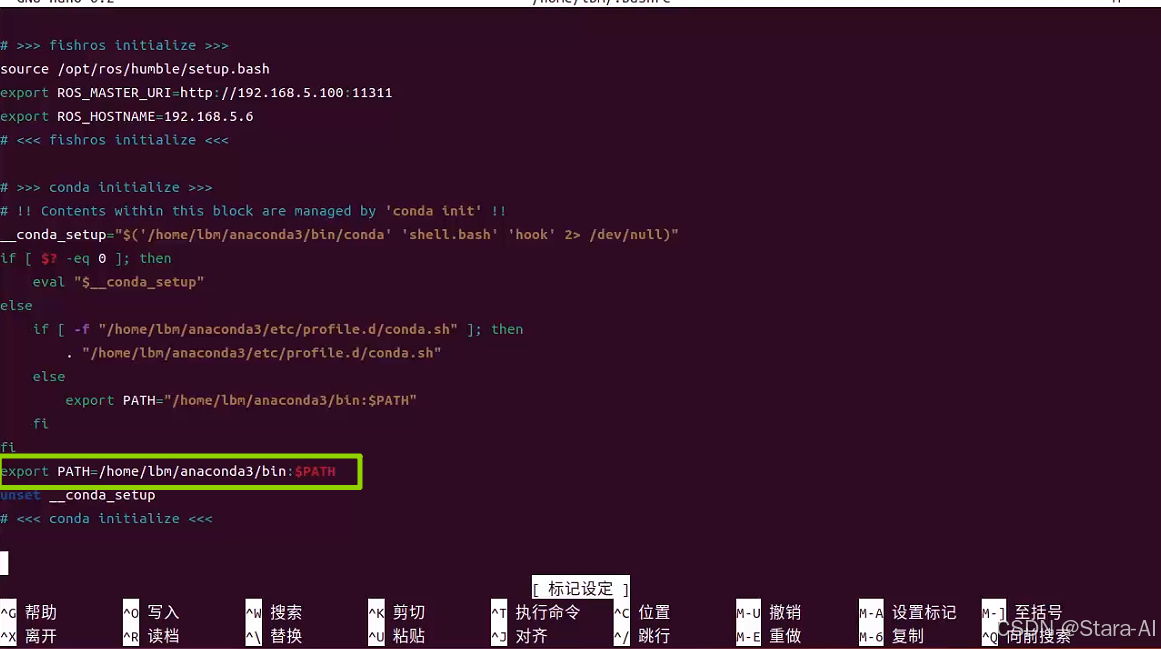Click the ^U 粘贴 paste shortcut
This screenshot has height=649, width=1161.
(x=397, y=636)
